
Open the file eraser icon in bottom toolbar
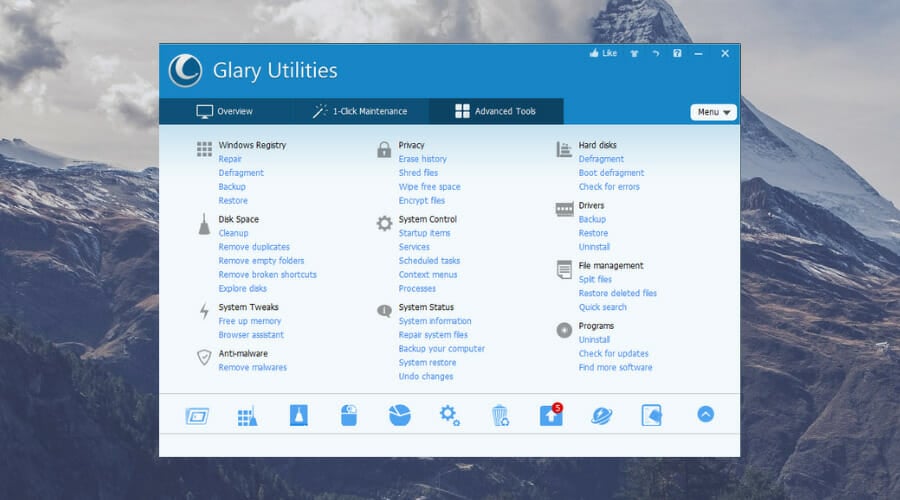click(x=651, y=415)
